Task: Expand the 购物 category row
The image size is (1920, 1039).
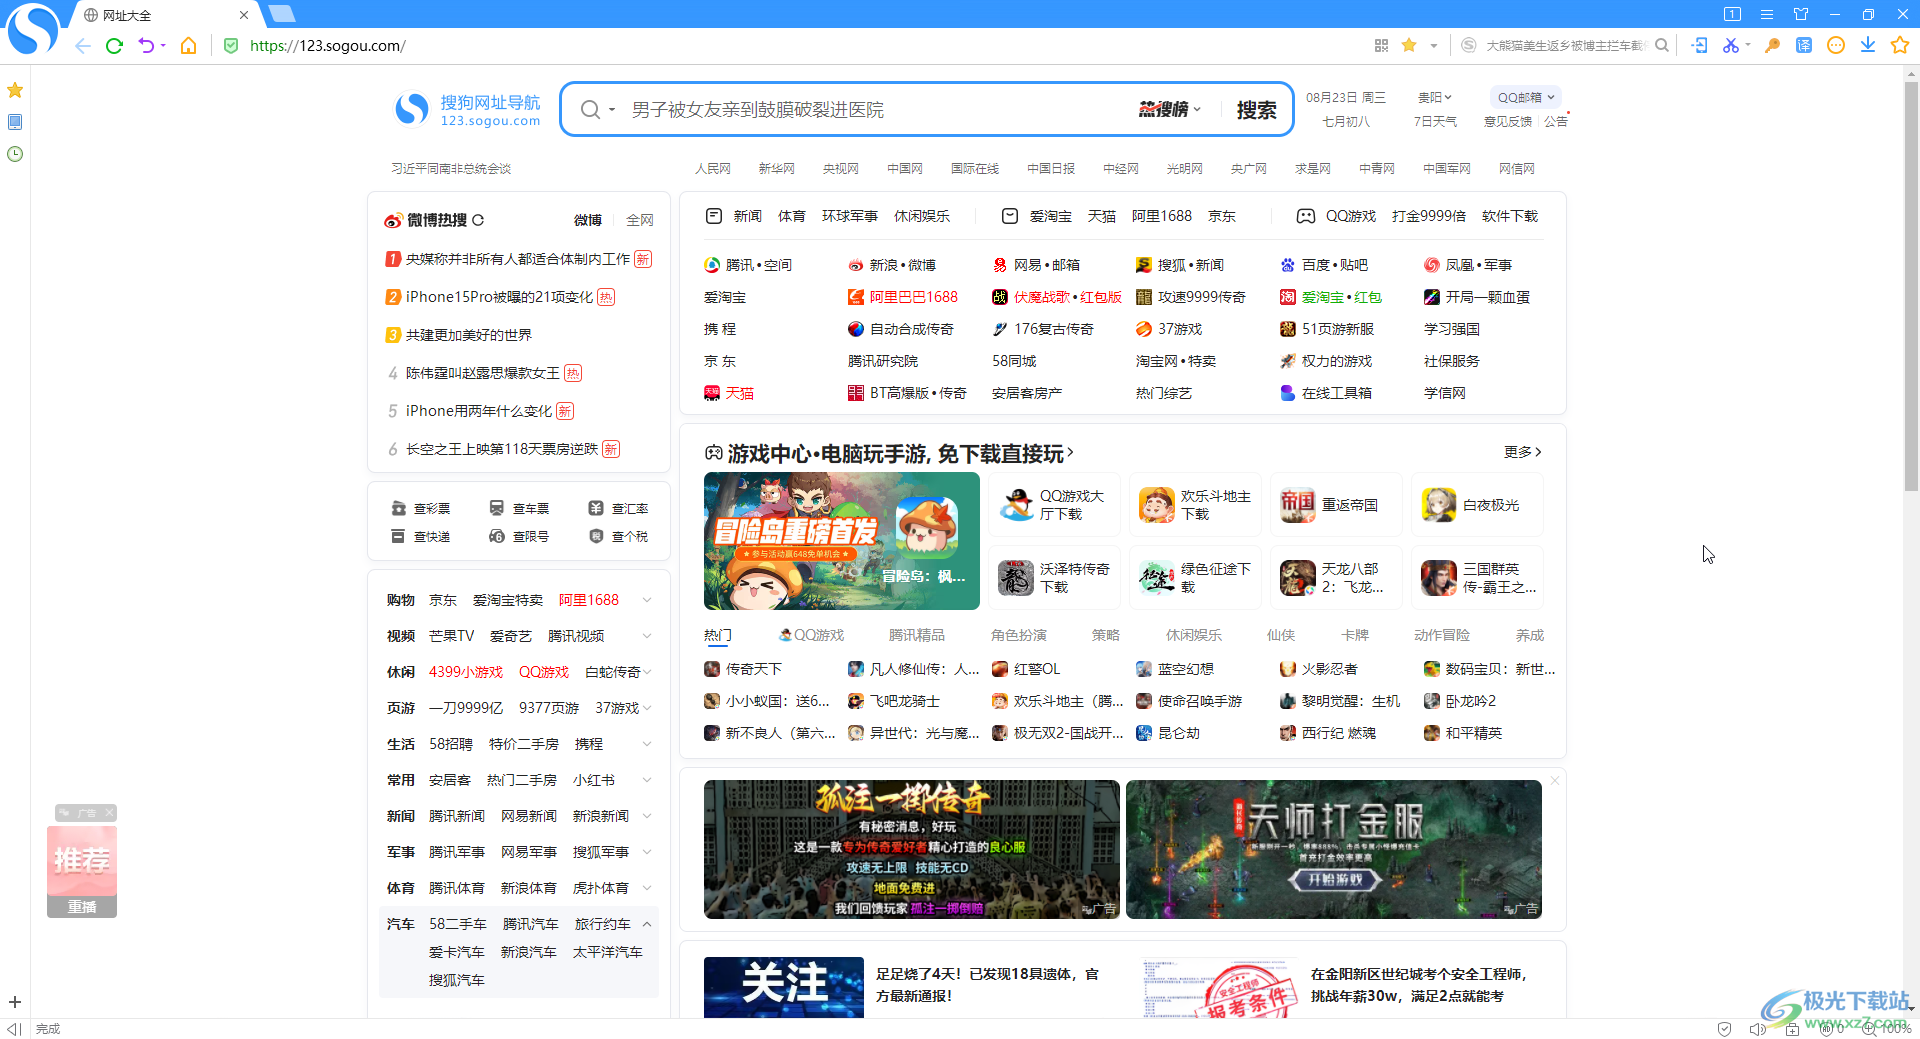Action: tap(647, 600)
